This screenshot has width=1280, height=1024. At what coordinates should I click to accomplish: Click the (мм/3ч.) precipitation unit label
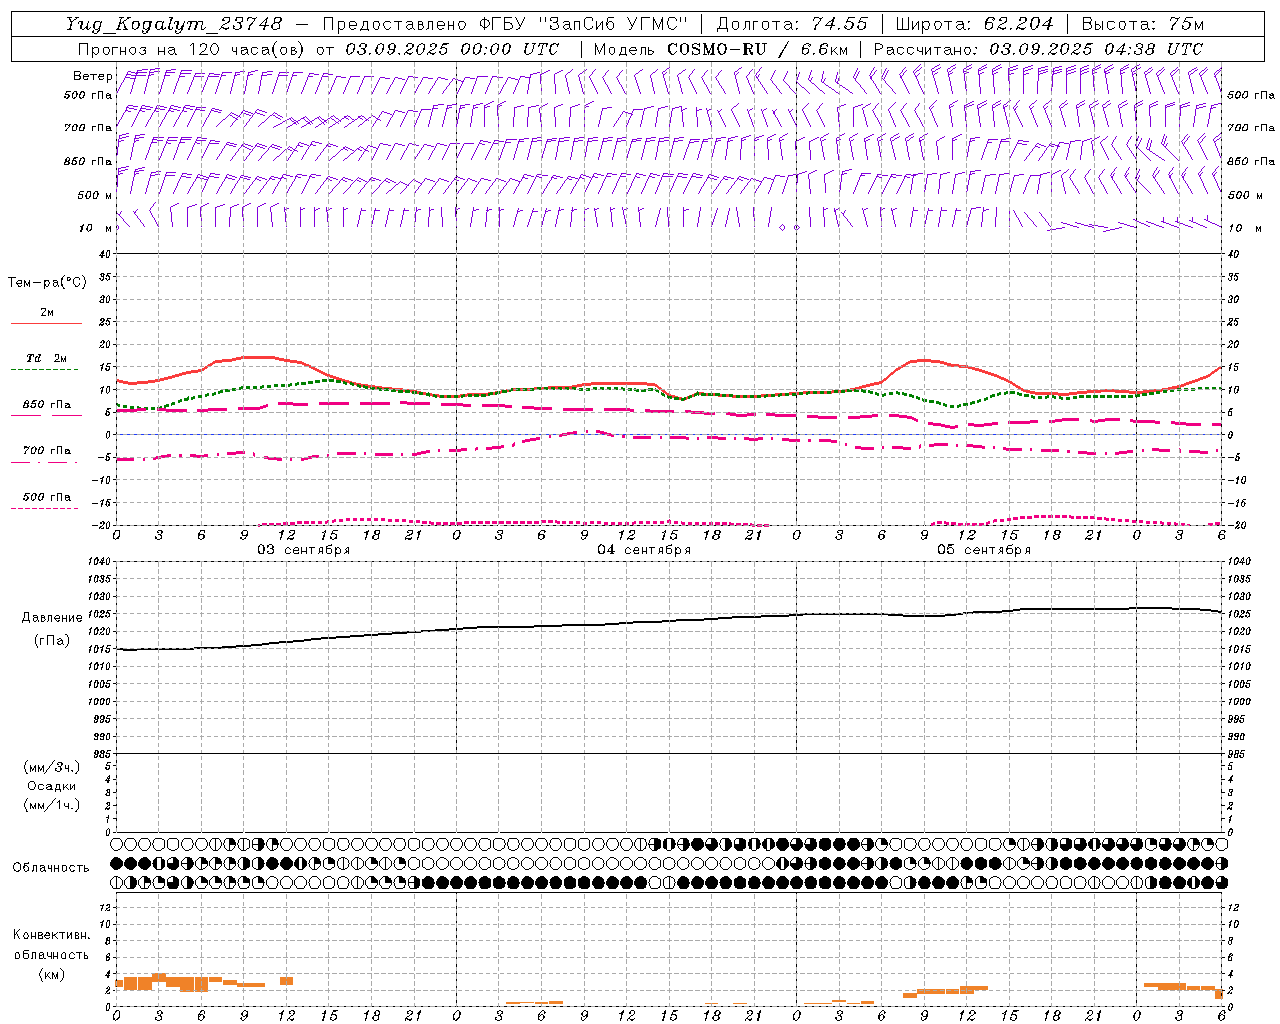[x=52, y=767]
